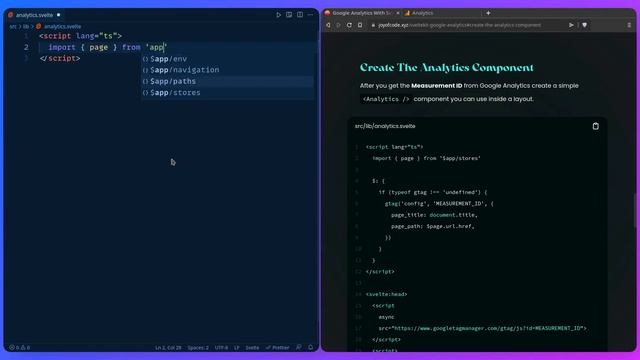The image size is (640, 360).
Task: Click the namespace icon beside $app/env
Action: click(145, 59)
